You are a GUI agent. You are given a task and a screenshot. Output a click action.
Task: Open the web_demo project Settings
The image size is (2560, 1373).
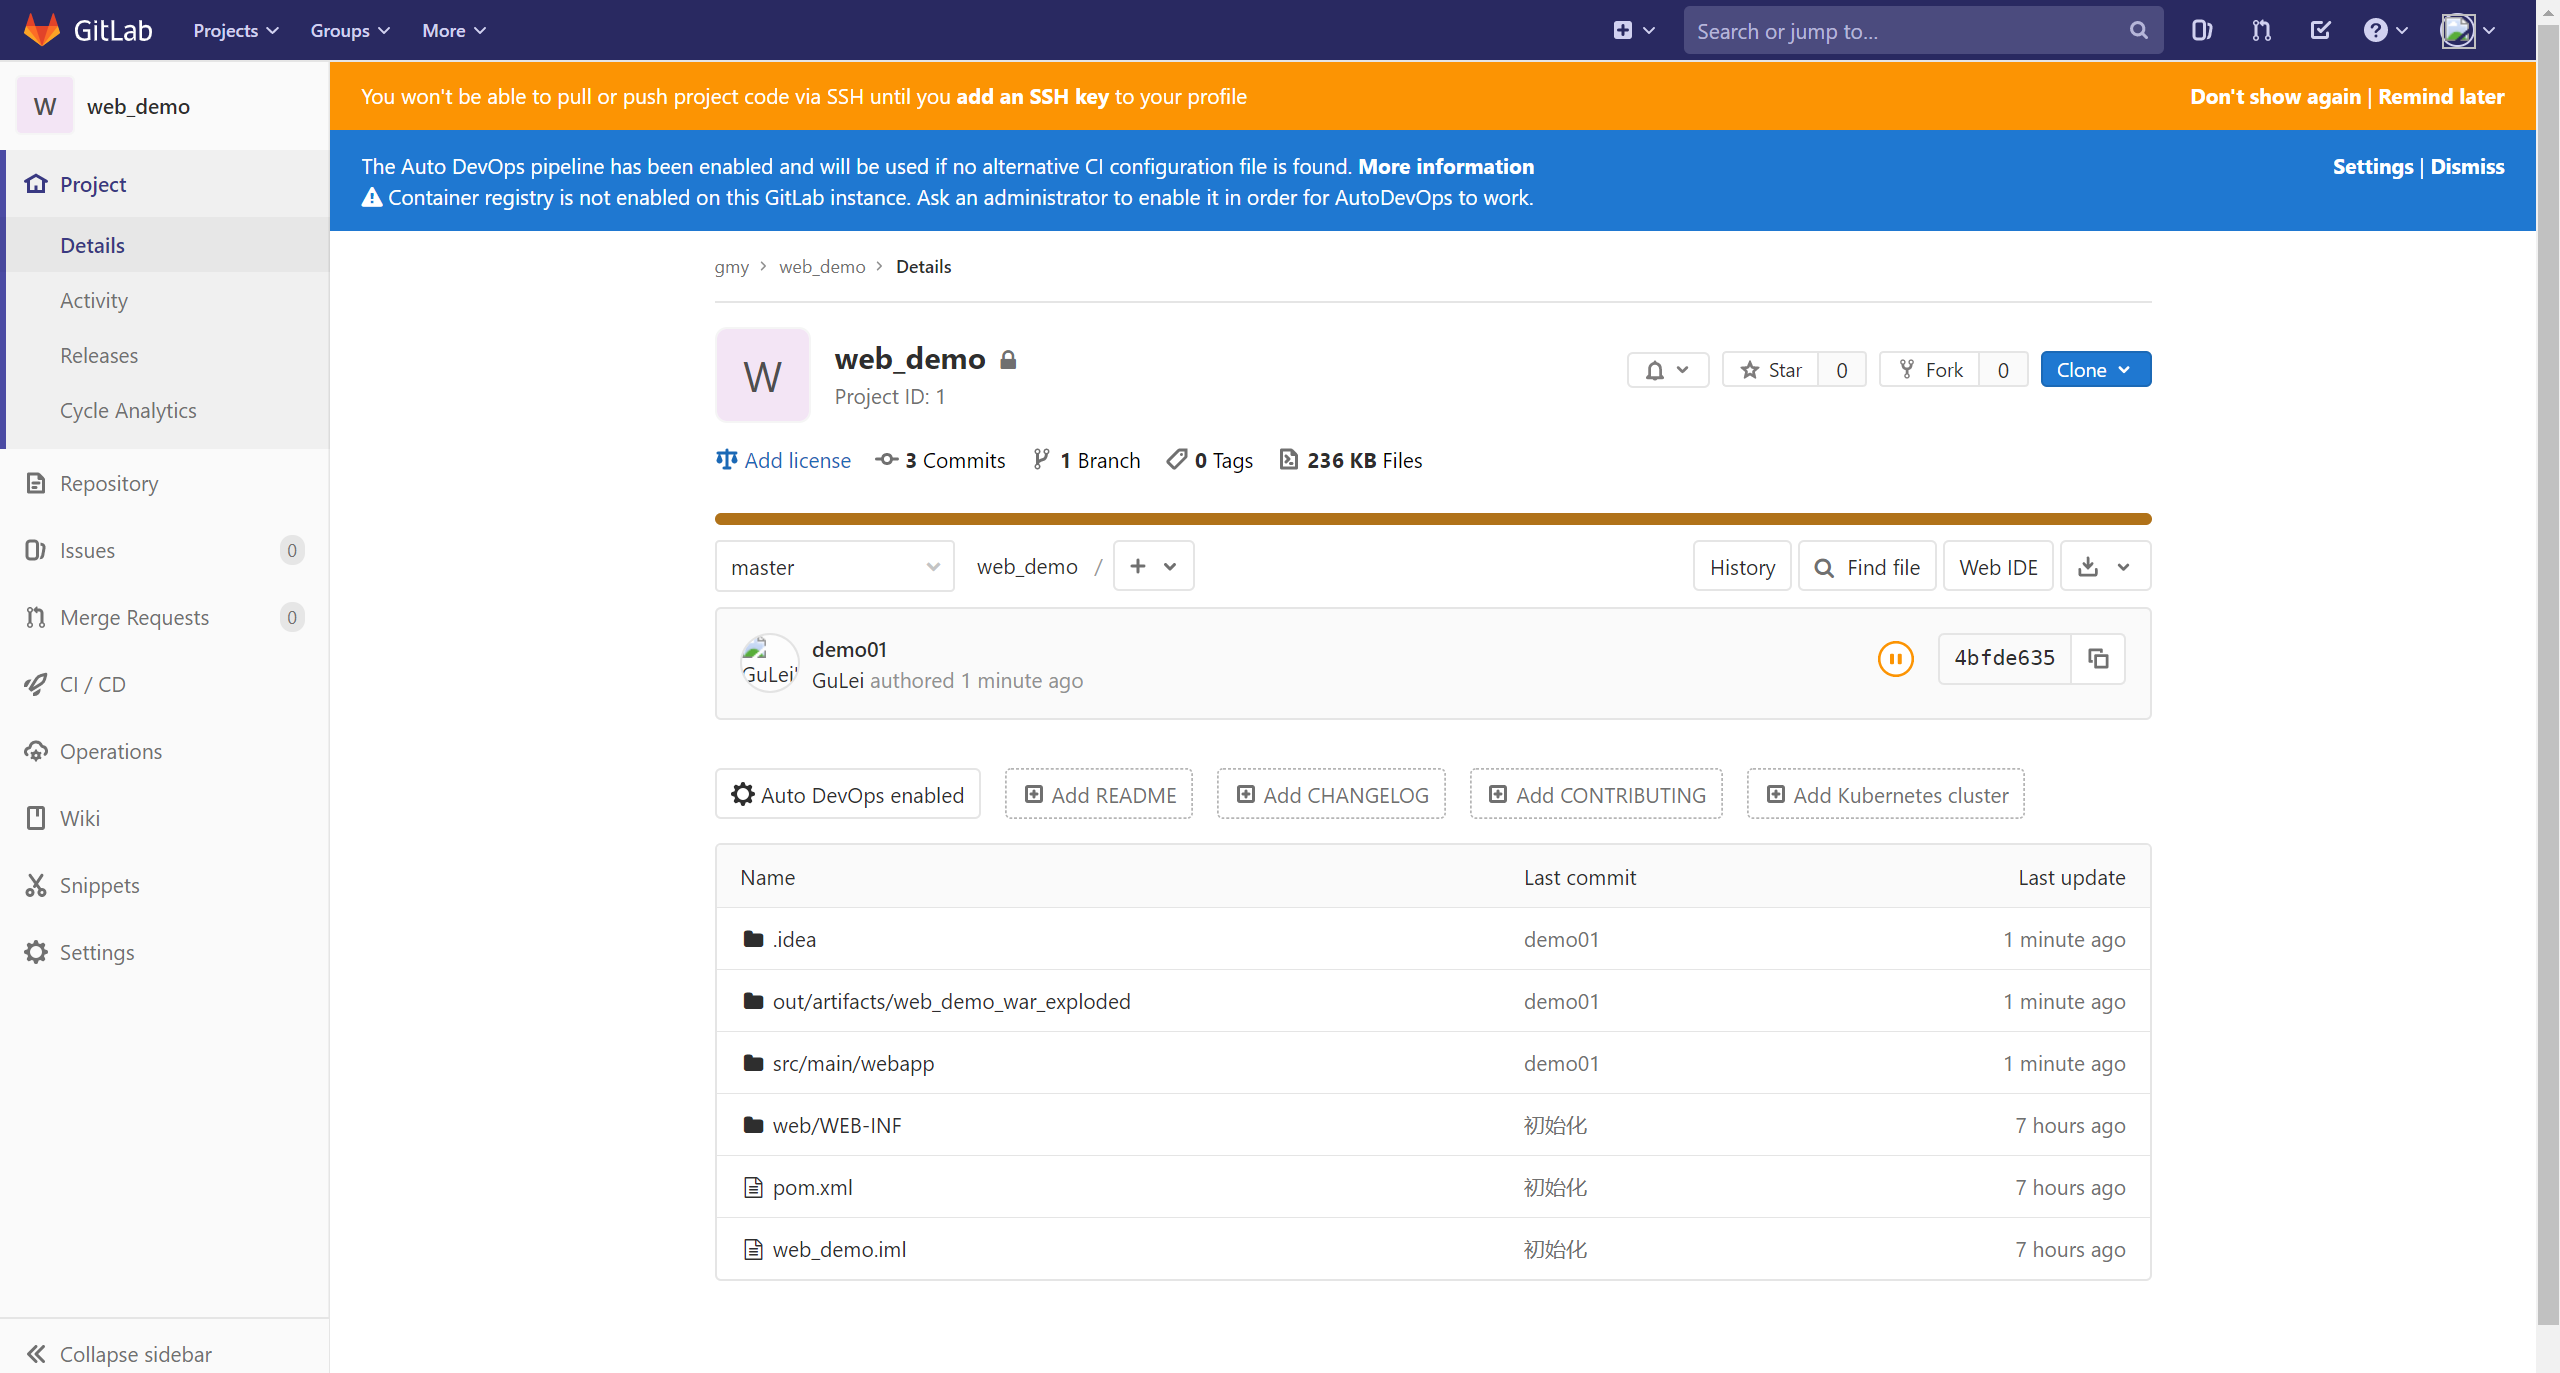[x=97, y=951]
